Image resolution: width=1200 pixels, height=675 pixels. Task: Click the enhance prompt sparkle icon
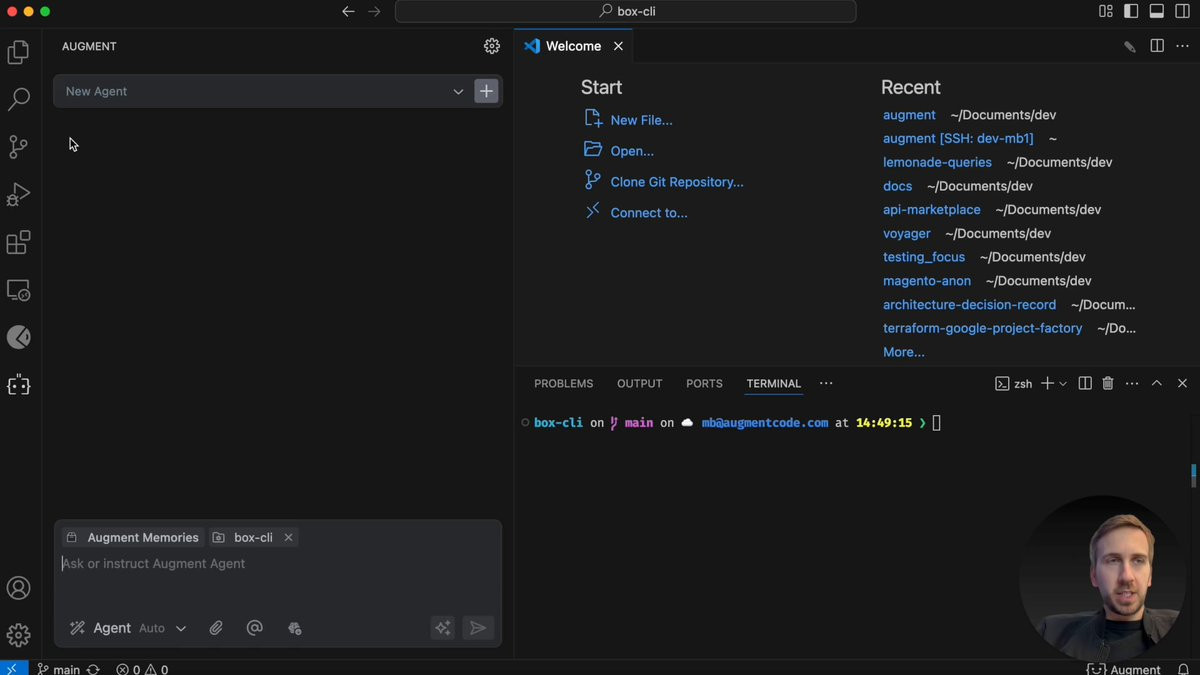[443, 628]
